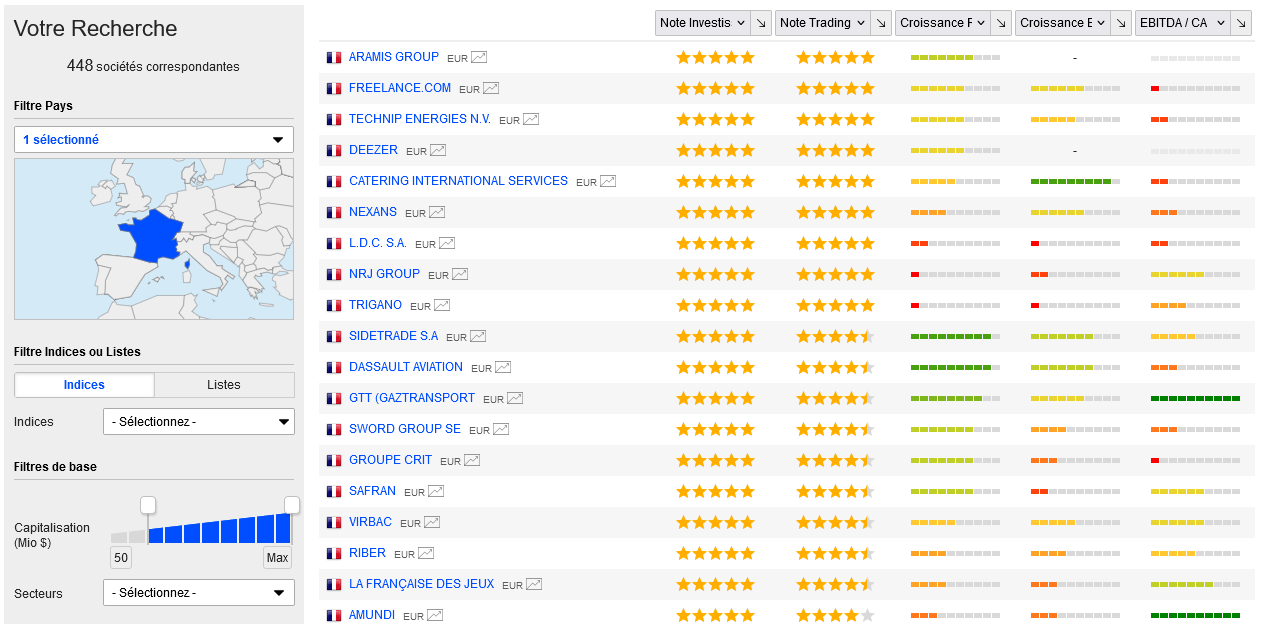Click the "448 sociétés correspondantes" text
Image resolution: width=1263 pixels, height=624 pixels.
click(153, 66)
